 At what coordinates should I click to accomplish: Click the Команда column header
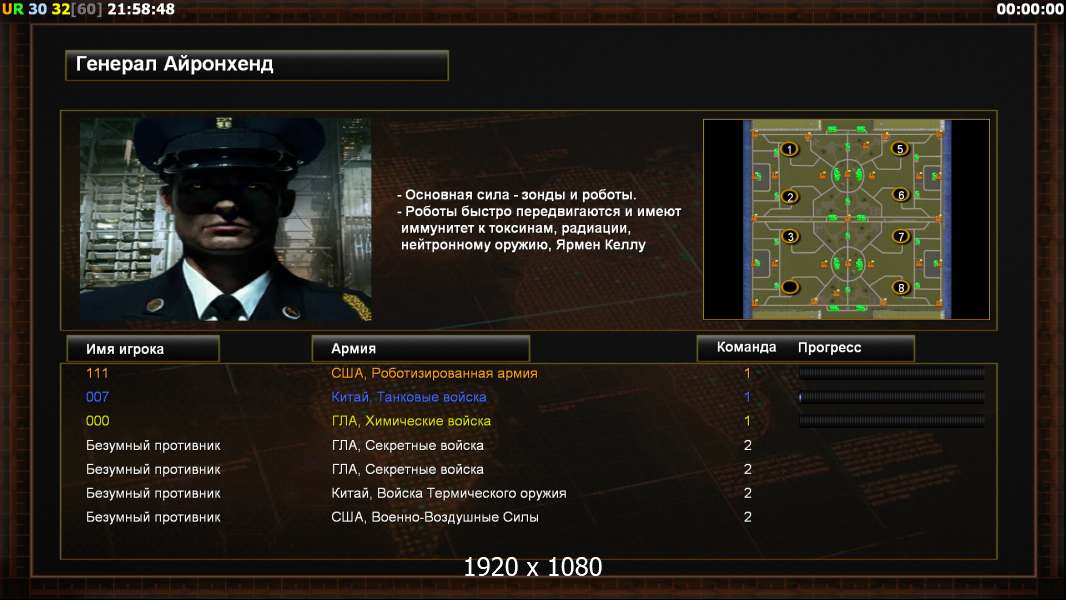[x=746, y=347]
